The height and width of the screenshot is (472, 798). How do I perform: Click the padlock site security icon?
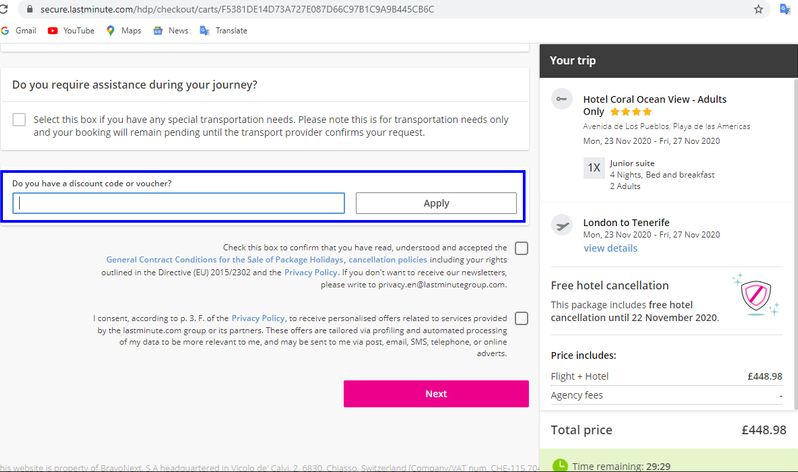click(x=30, y=9)
